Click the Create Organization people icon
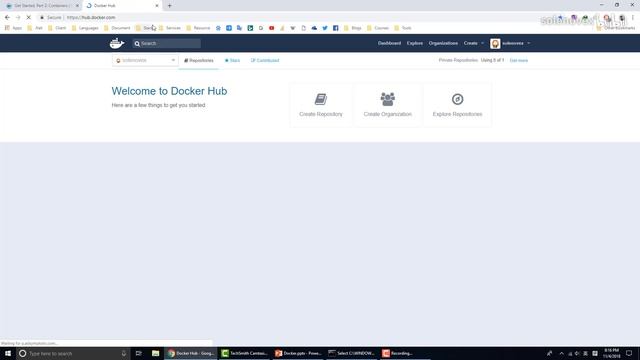 tap(387, 99)
